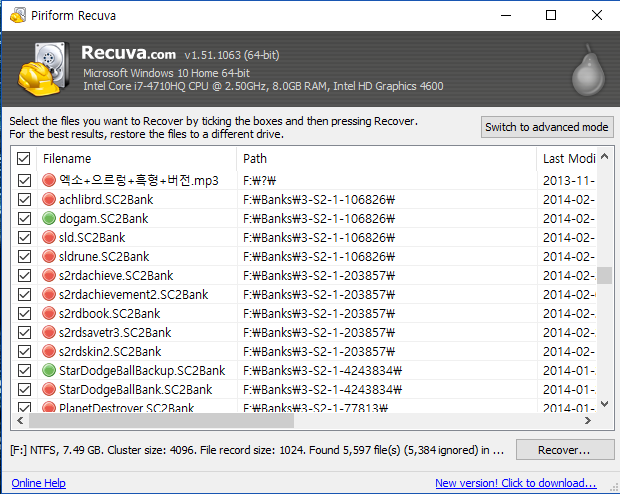Click the vertical scrollbar down arrow

(604, 404)
